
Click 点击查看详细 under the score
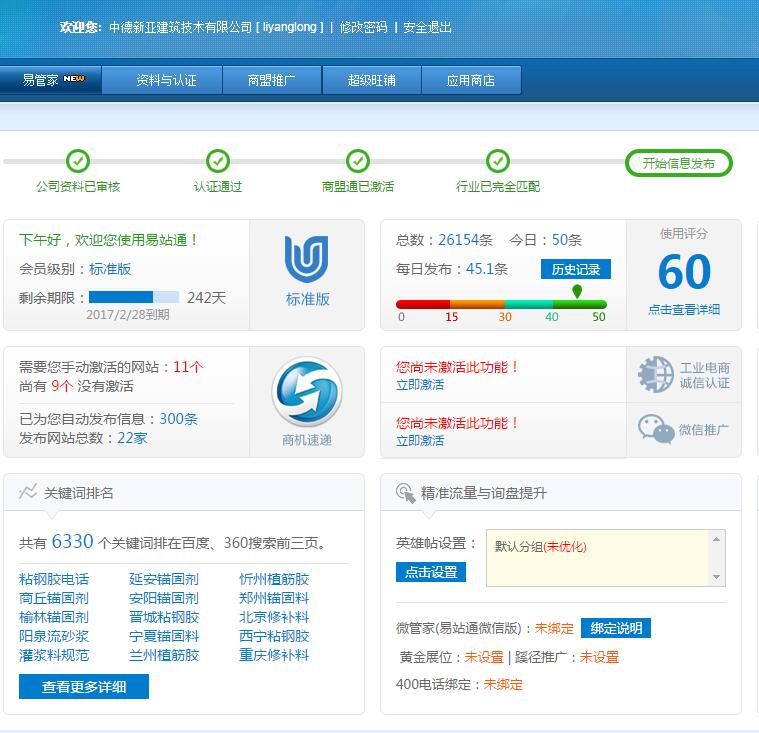coord(684,309)
